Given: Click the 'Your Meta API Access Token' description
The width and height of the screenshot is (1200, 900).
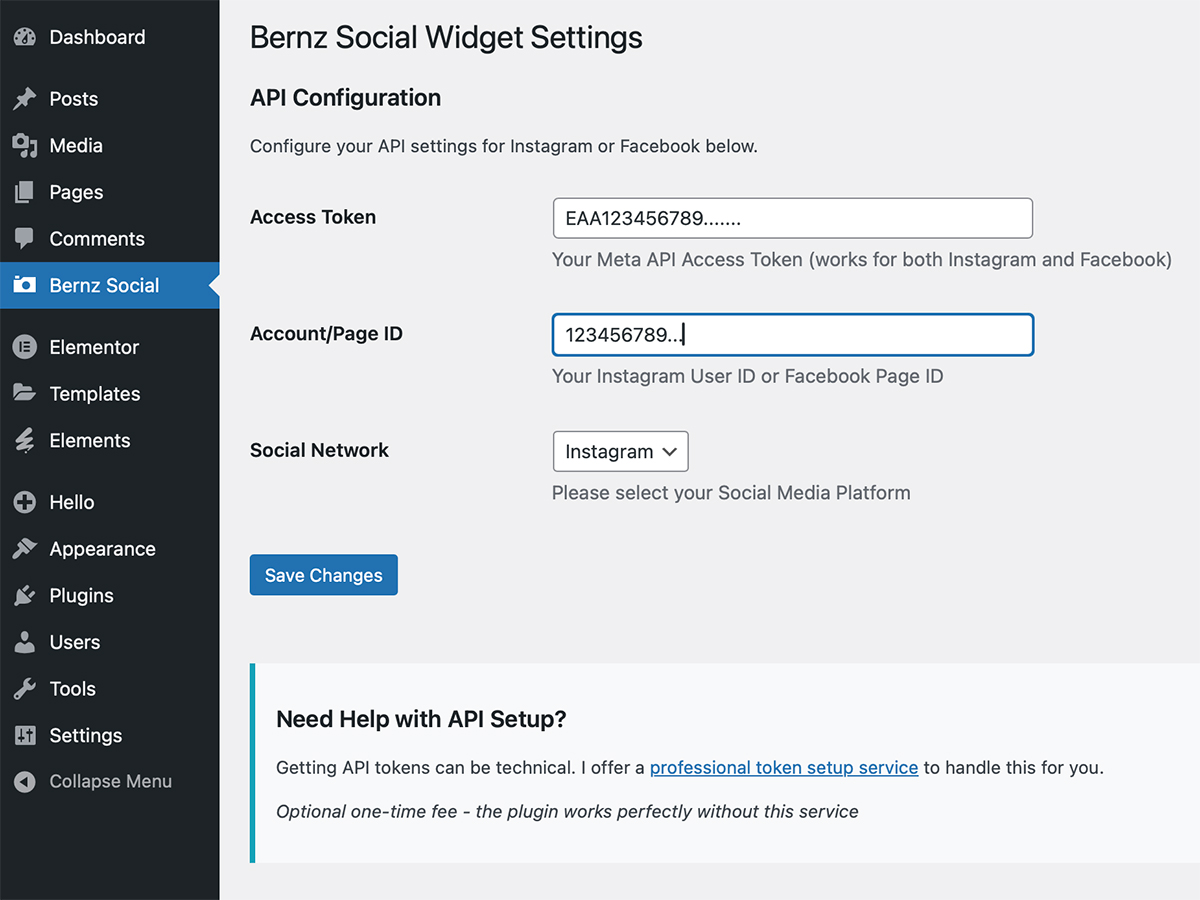Looking at the screenshot, I should pyautogui.click(x=861, y=260).
